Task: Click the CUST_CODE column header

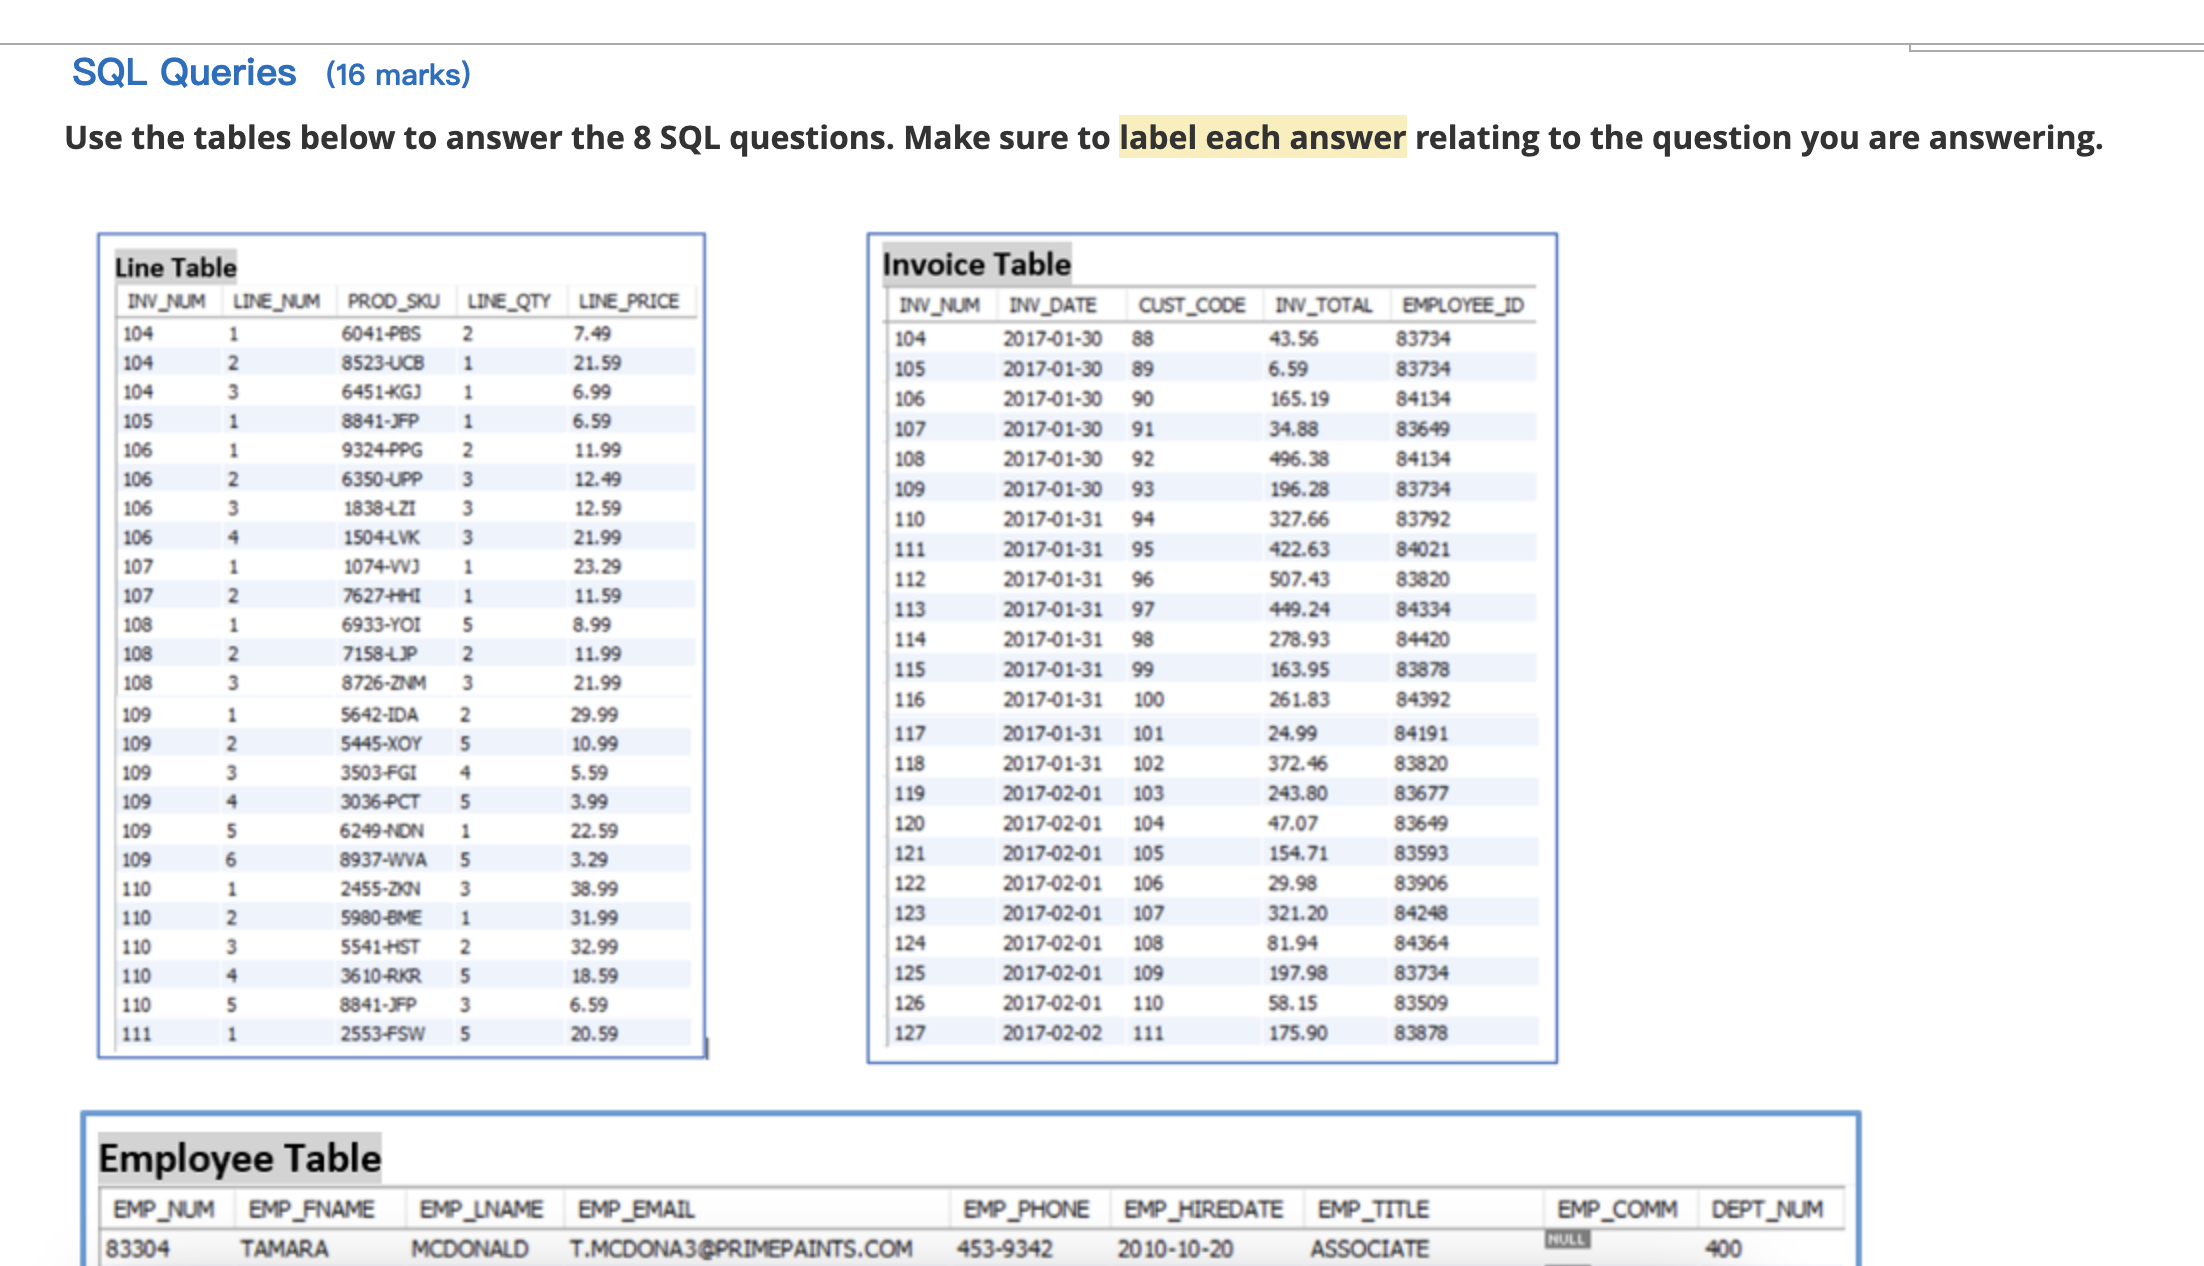Action: point(1191,305)
